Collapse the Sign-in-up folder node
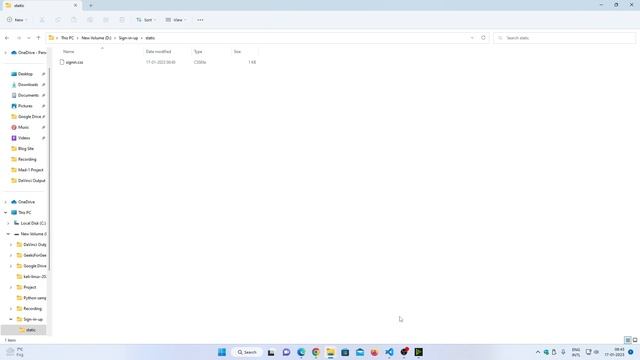Screen dimensions: 640x360 (11, 319)
